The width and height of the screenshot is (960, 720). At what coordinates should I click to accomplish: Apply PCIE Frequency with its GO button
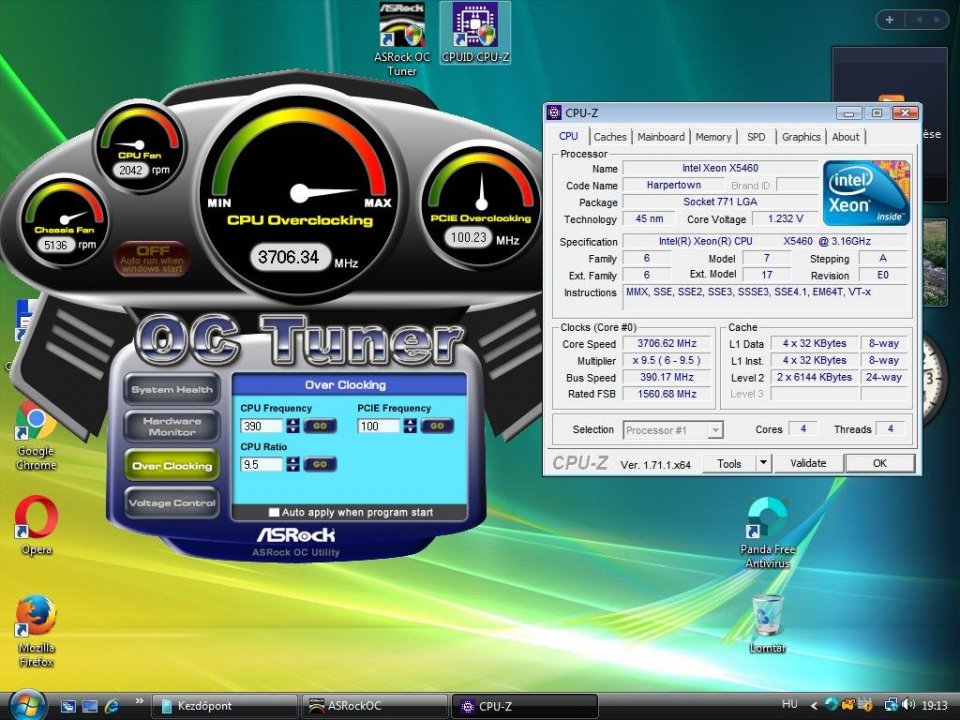(437, 426)
